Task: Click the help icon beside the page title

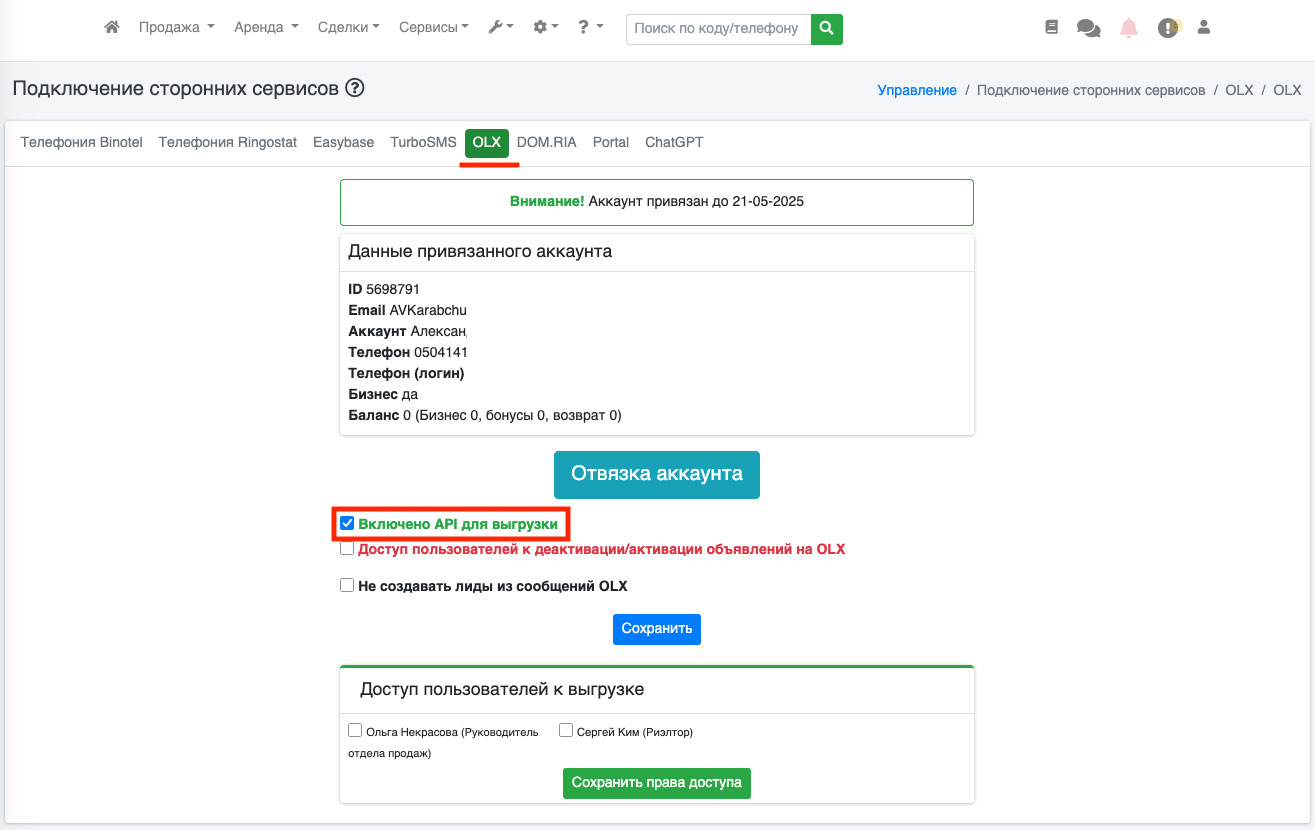Action: 355,88
